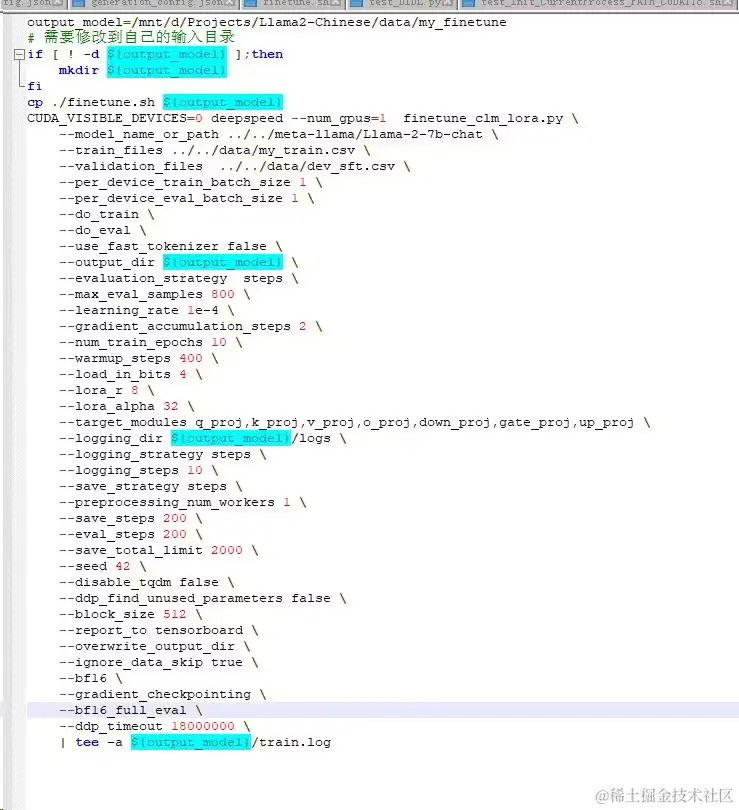
Task: Switch to the generation_config.json tab
Action: coord(154,4)
